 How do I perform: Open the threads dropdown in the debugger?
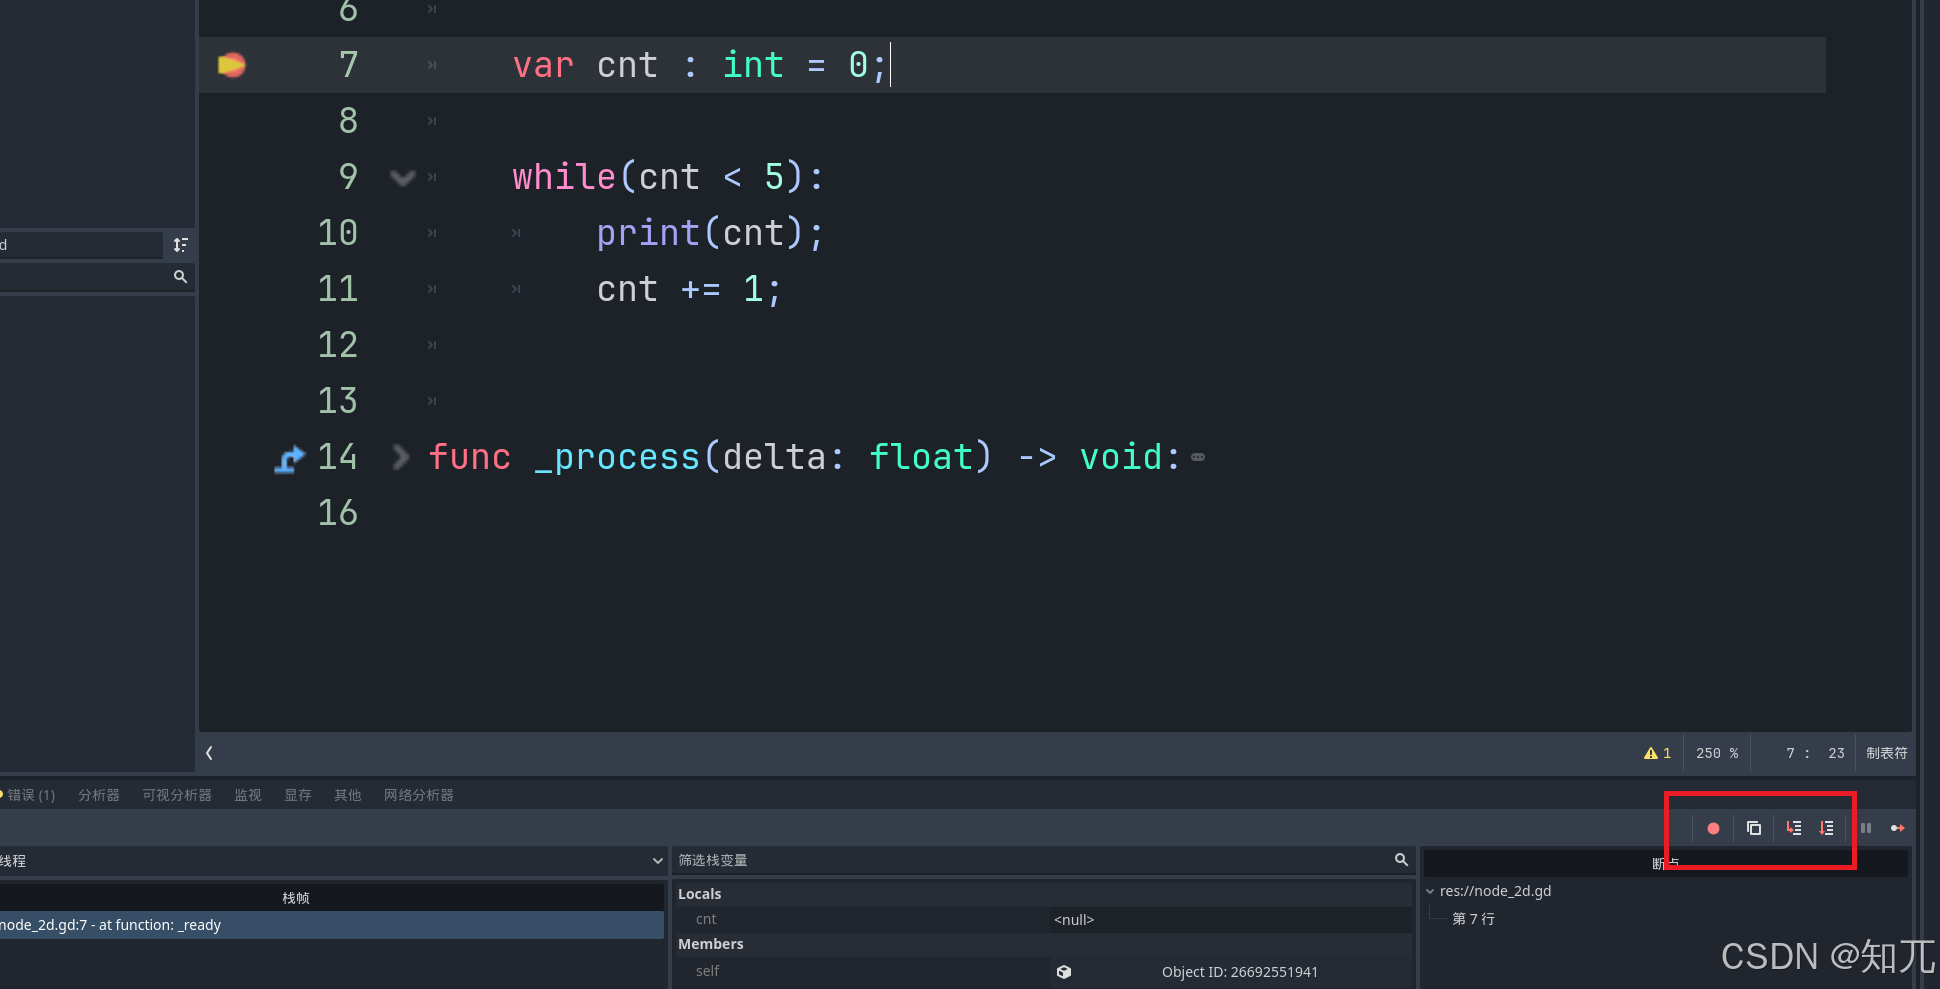(657, 860)
